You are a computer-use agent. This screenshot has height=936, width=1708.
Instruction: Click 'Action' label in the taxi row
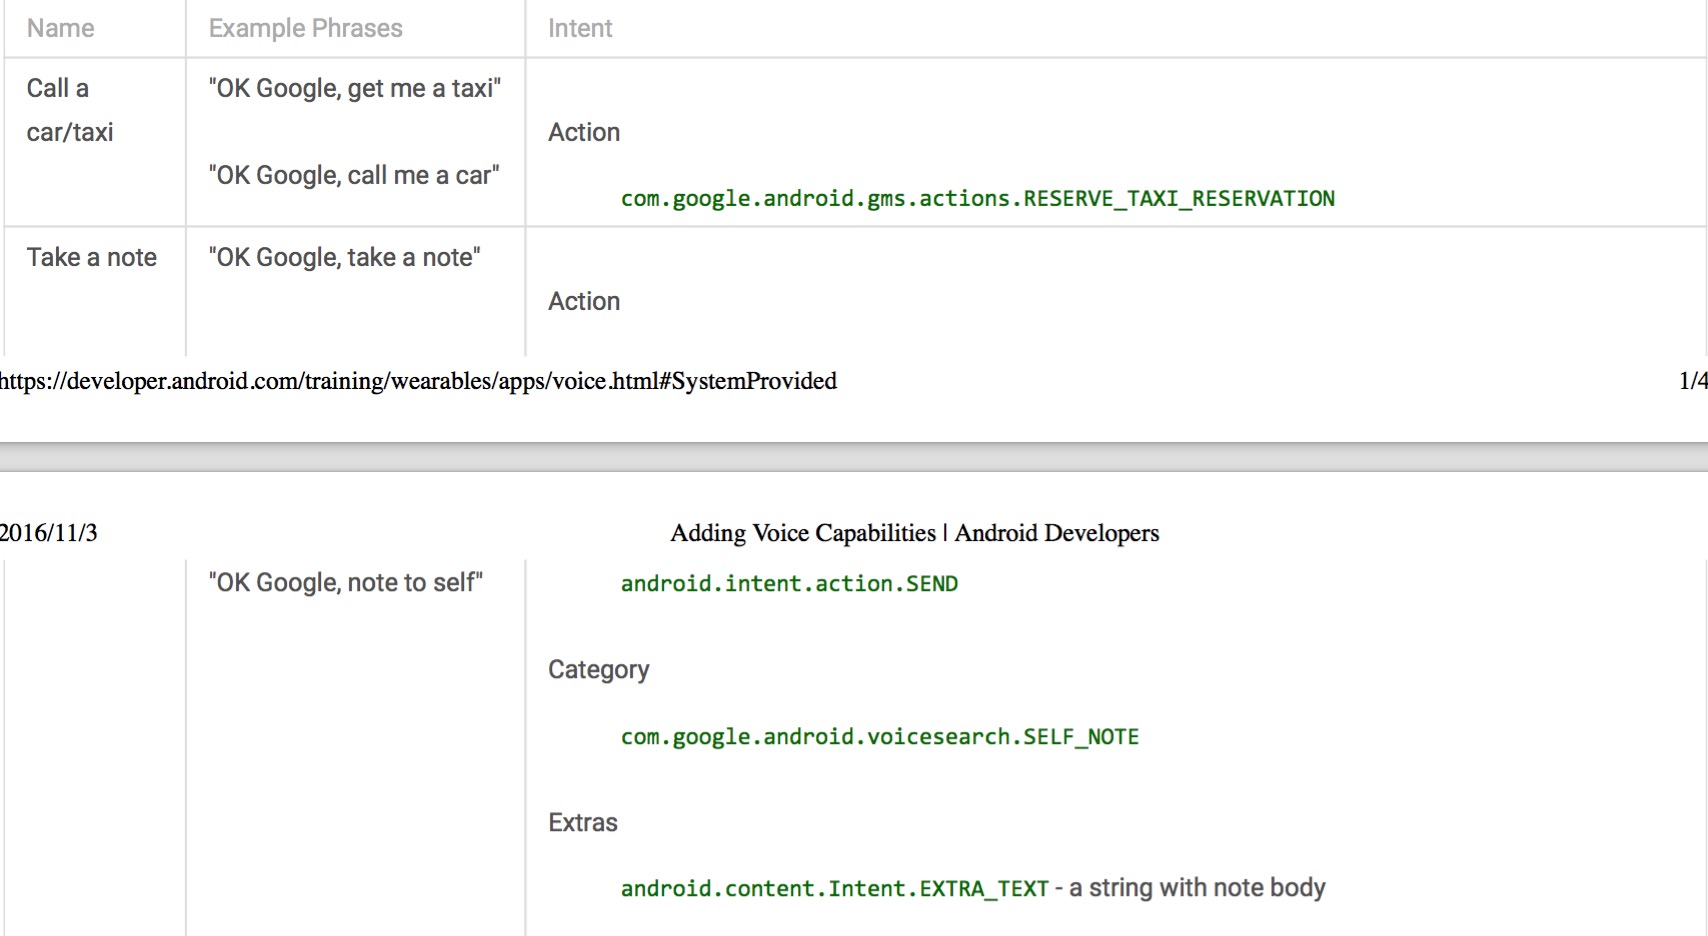584,132
